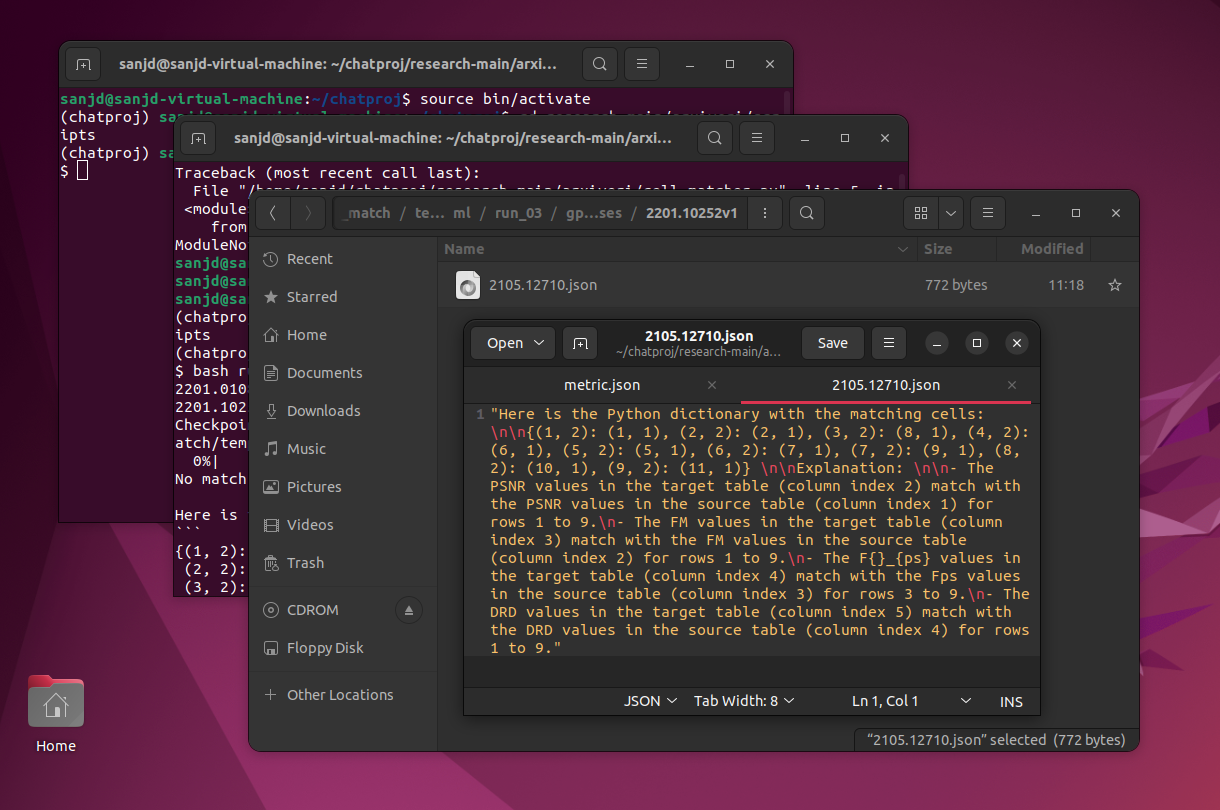Open Pictures in the Files sidebar
This screenshot has height=810, width=1220.
[x=343, y=487]
